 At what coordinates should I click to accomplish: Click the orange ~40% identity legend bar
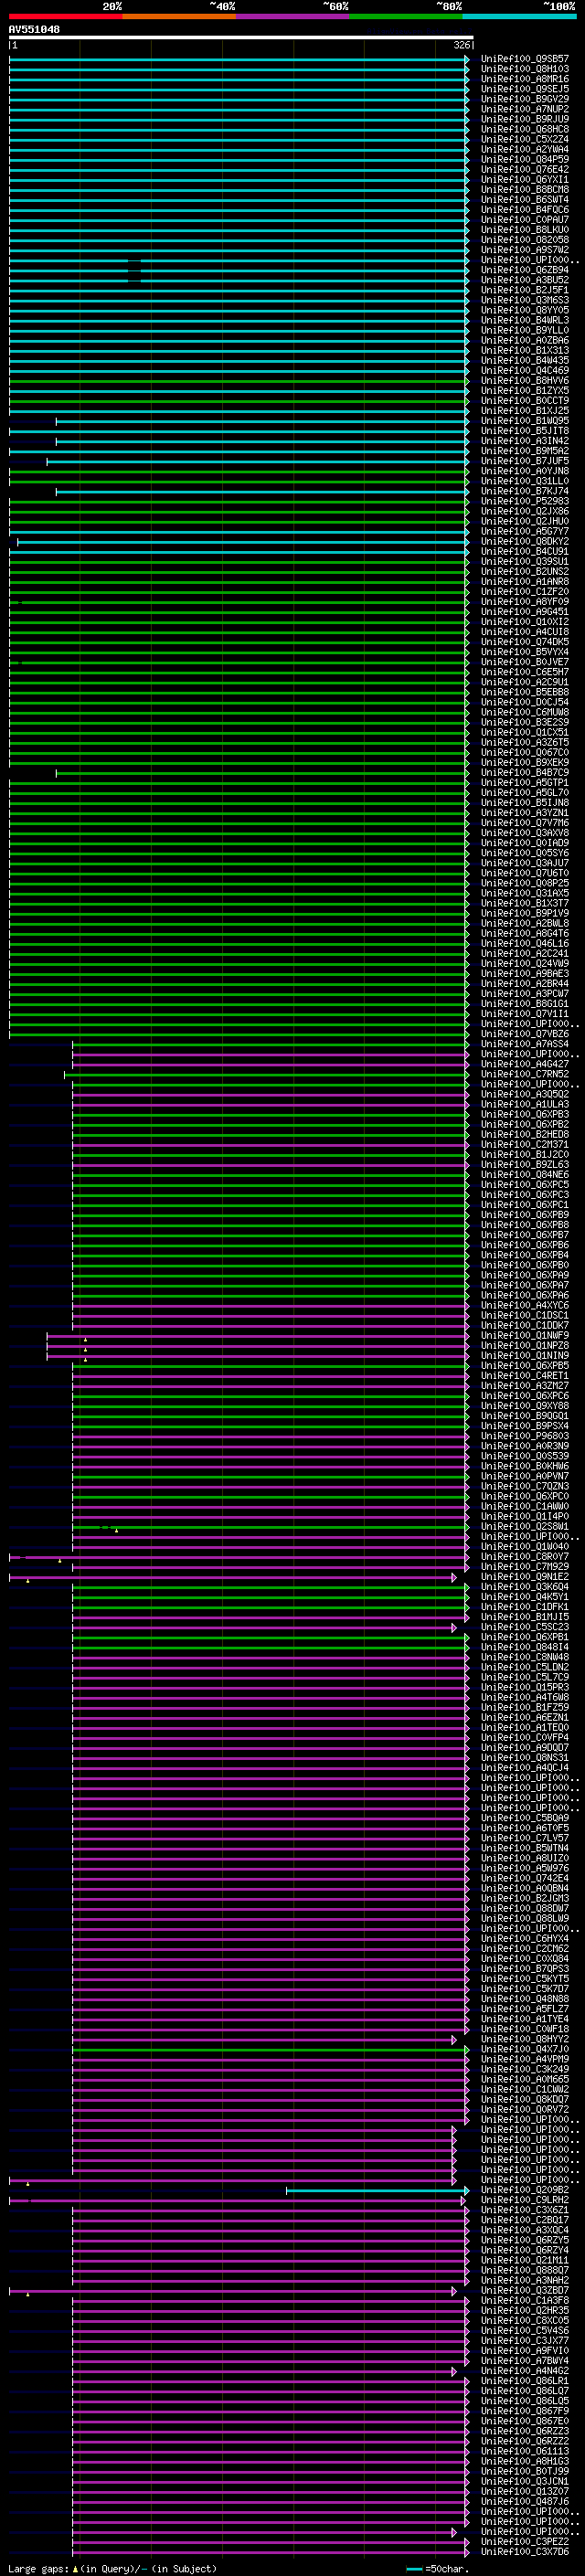coord(179,16)
